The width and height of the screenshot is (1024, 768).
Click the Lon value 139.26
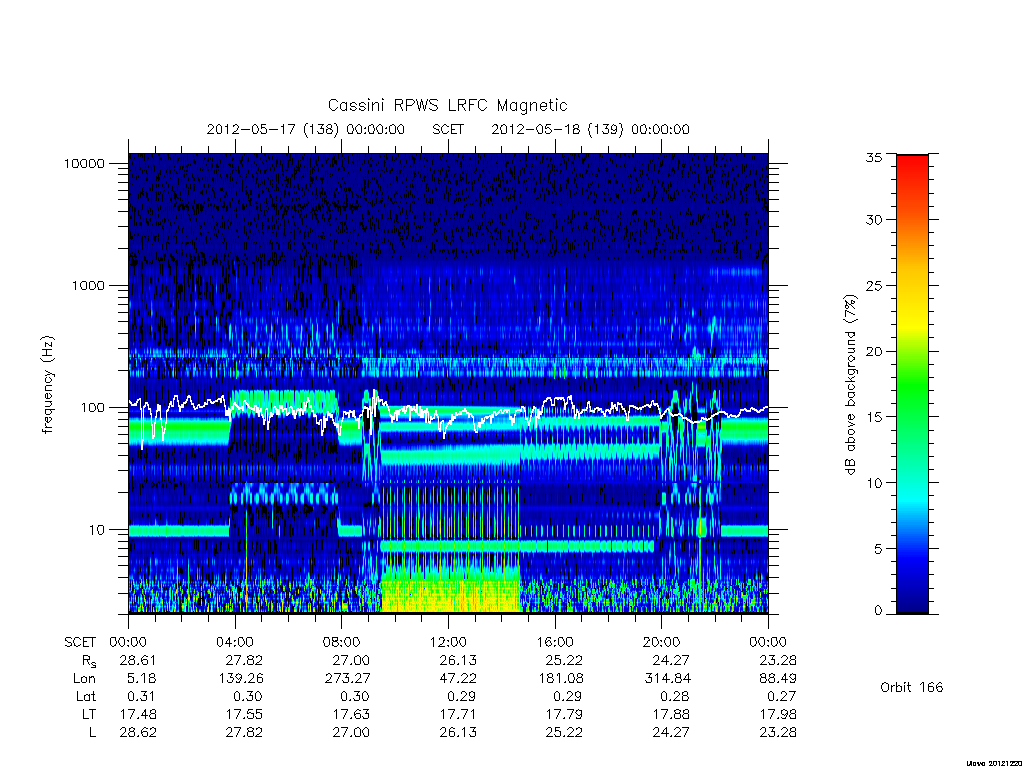241,679
